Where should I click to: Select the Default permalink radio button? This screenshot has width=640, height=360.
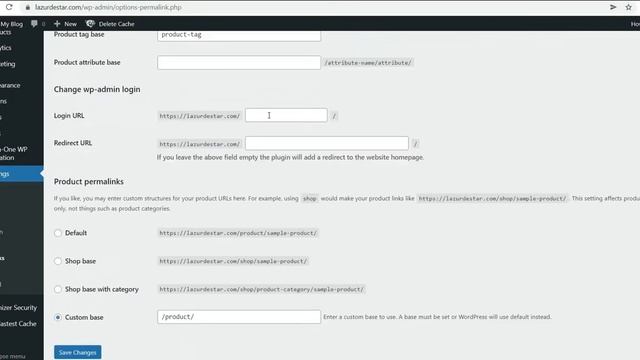58,233
